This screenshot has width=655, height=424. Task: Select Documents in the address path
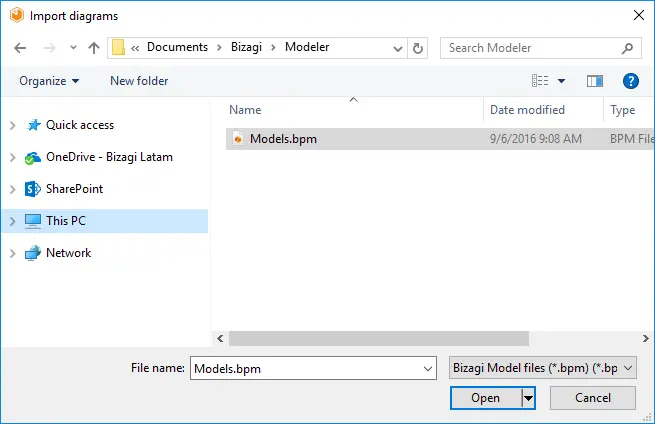(177, 47)
